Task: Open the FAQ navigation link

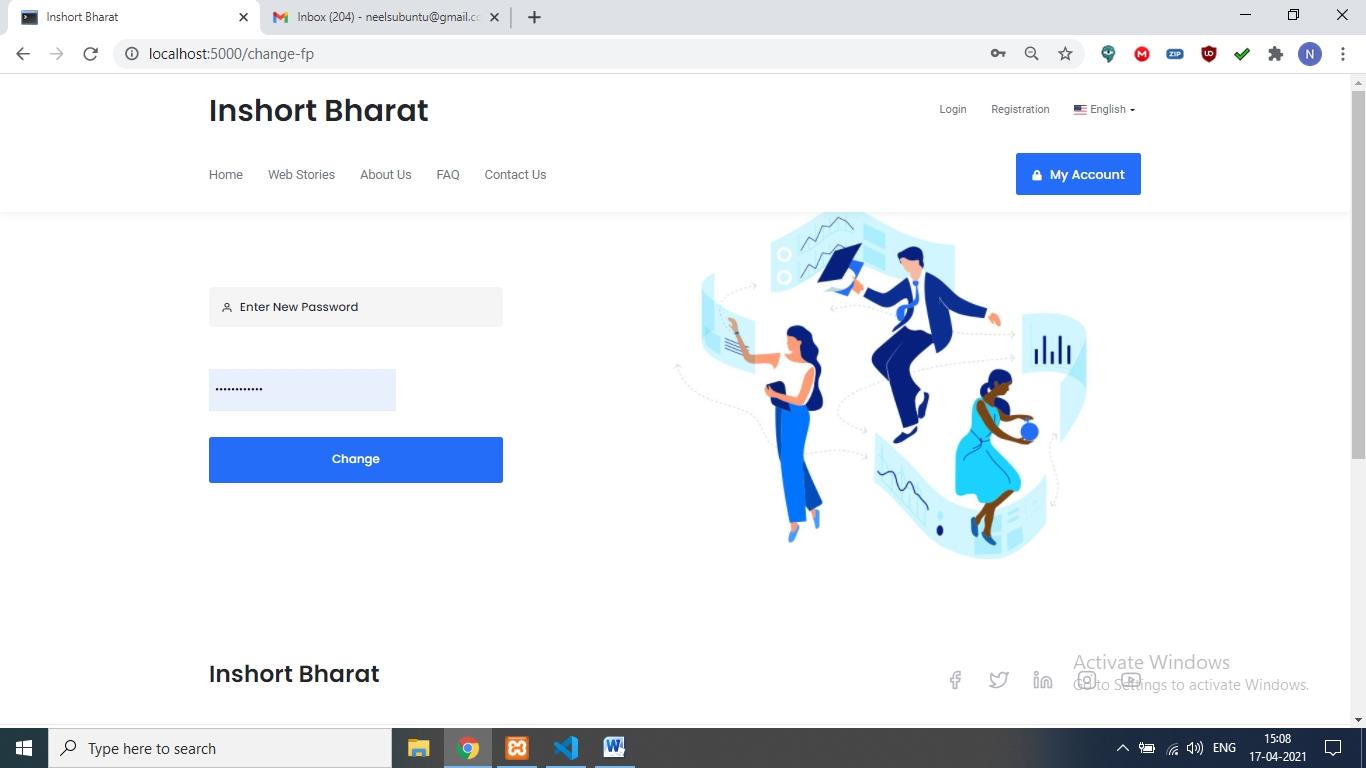Action: [x=448, y=174]
